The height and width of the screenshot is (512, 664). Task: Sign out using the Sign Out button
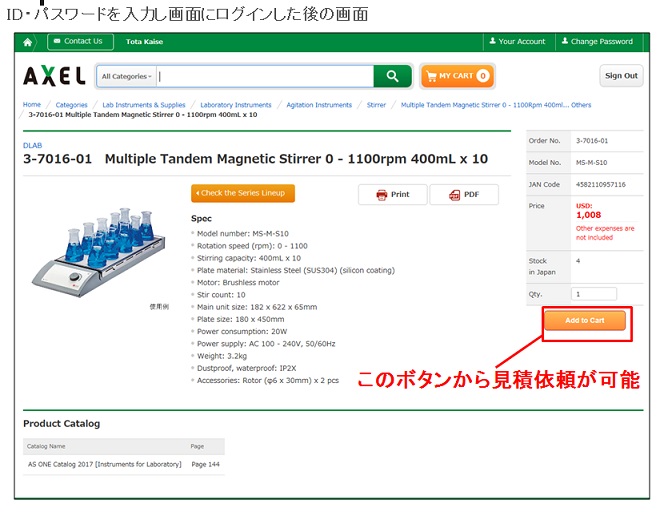point(621,76)
